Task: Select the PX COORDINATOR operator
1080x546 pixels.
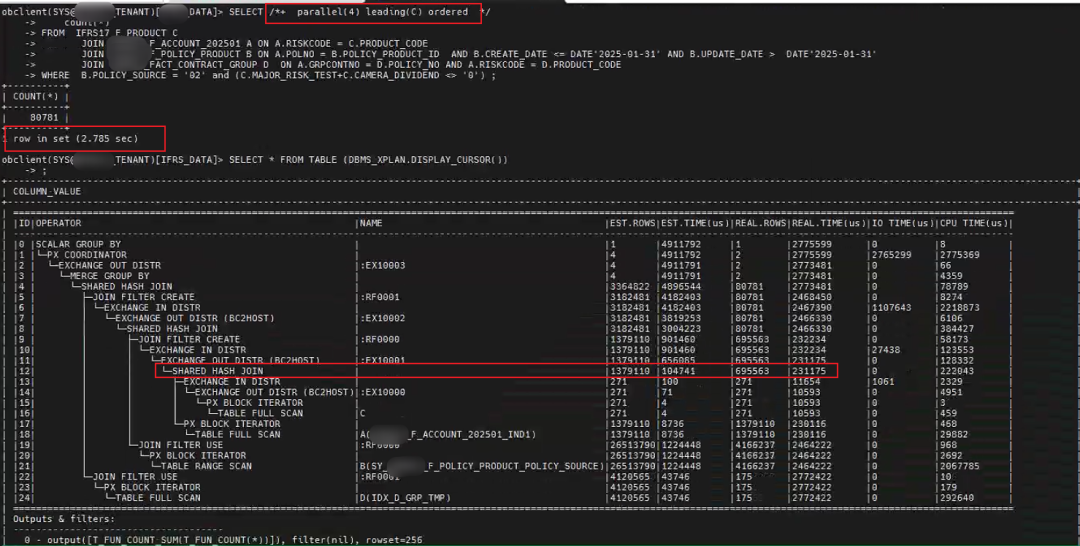Action: [x=87, y=255]
